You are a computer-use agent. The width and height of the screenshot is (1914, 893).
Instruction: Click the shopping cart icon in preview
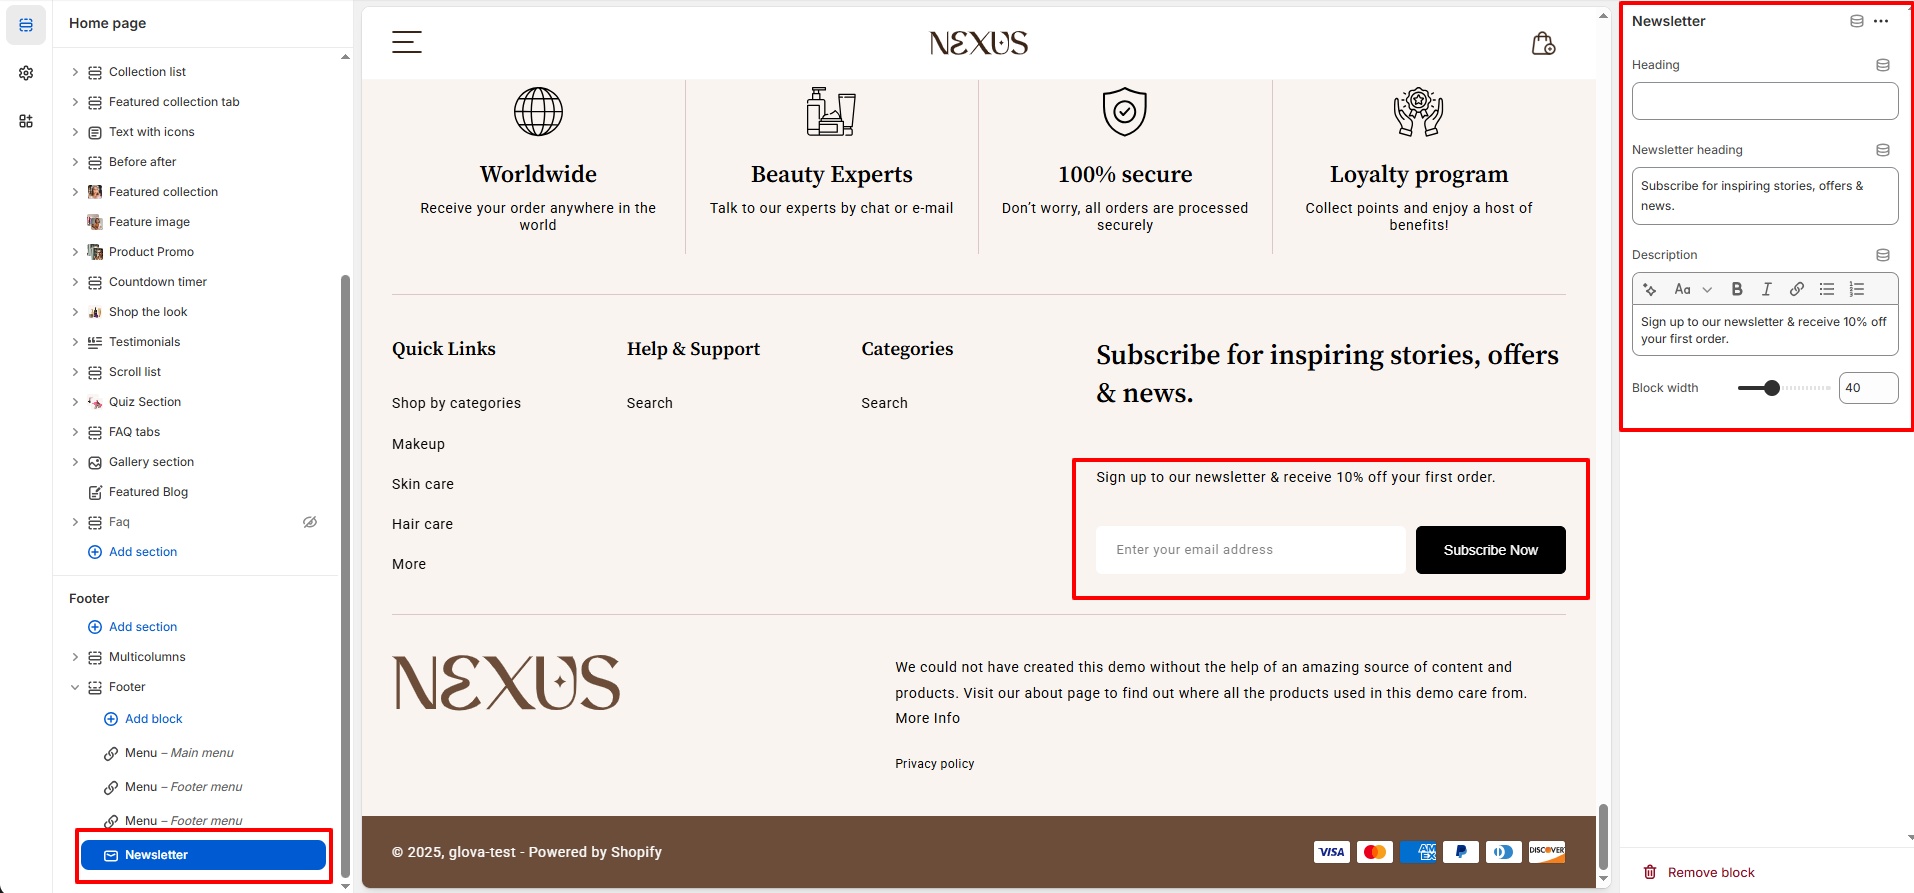point(1543,43)
